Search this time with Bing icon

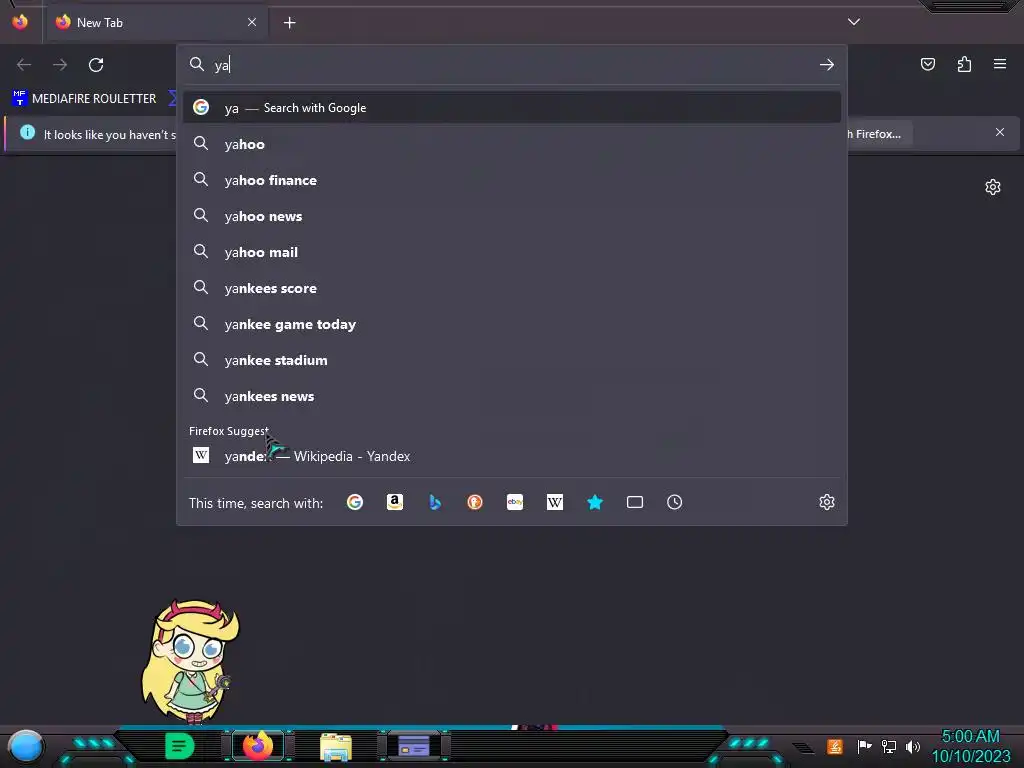(x=435, y=502)
